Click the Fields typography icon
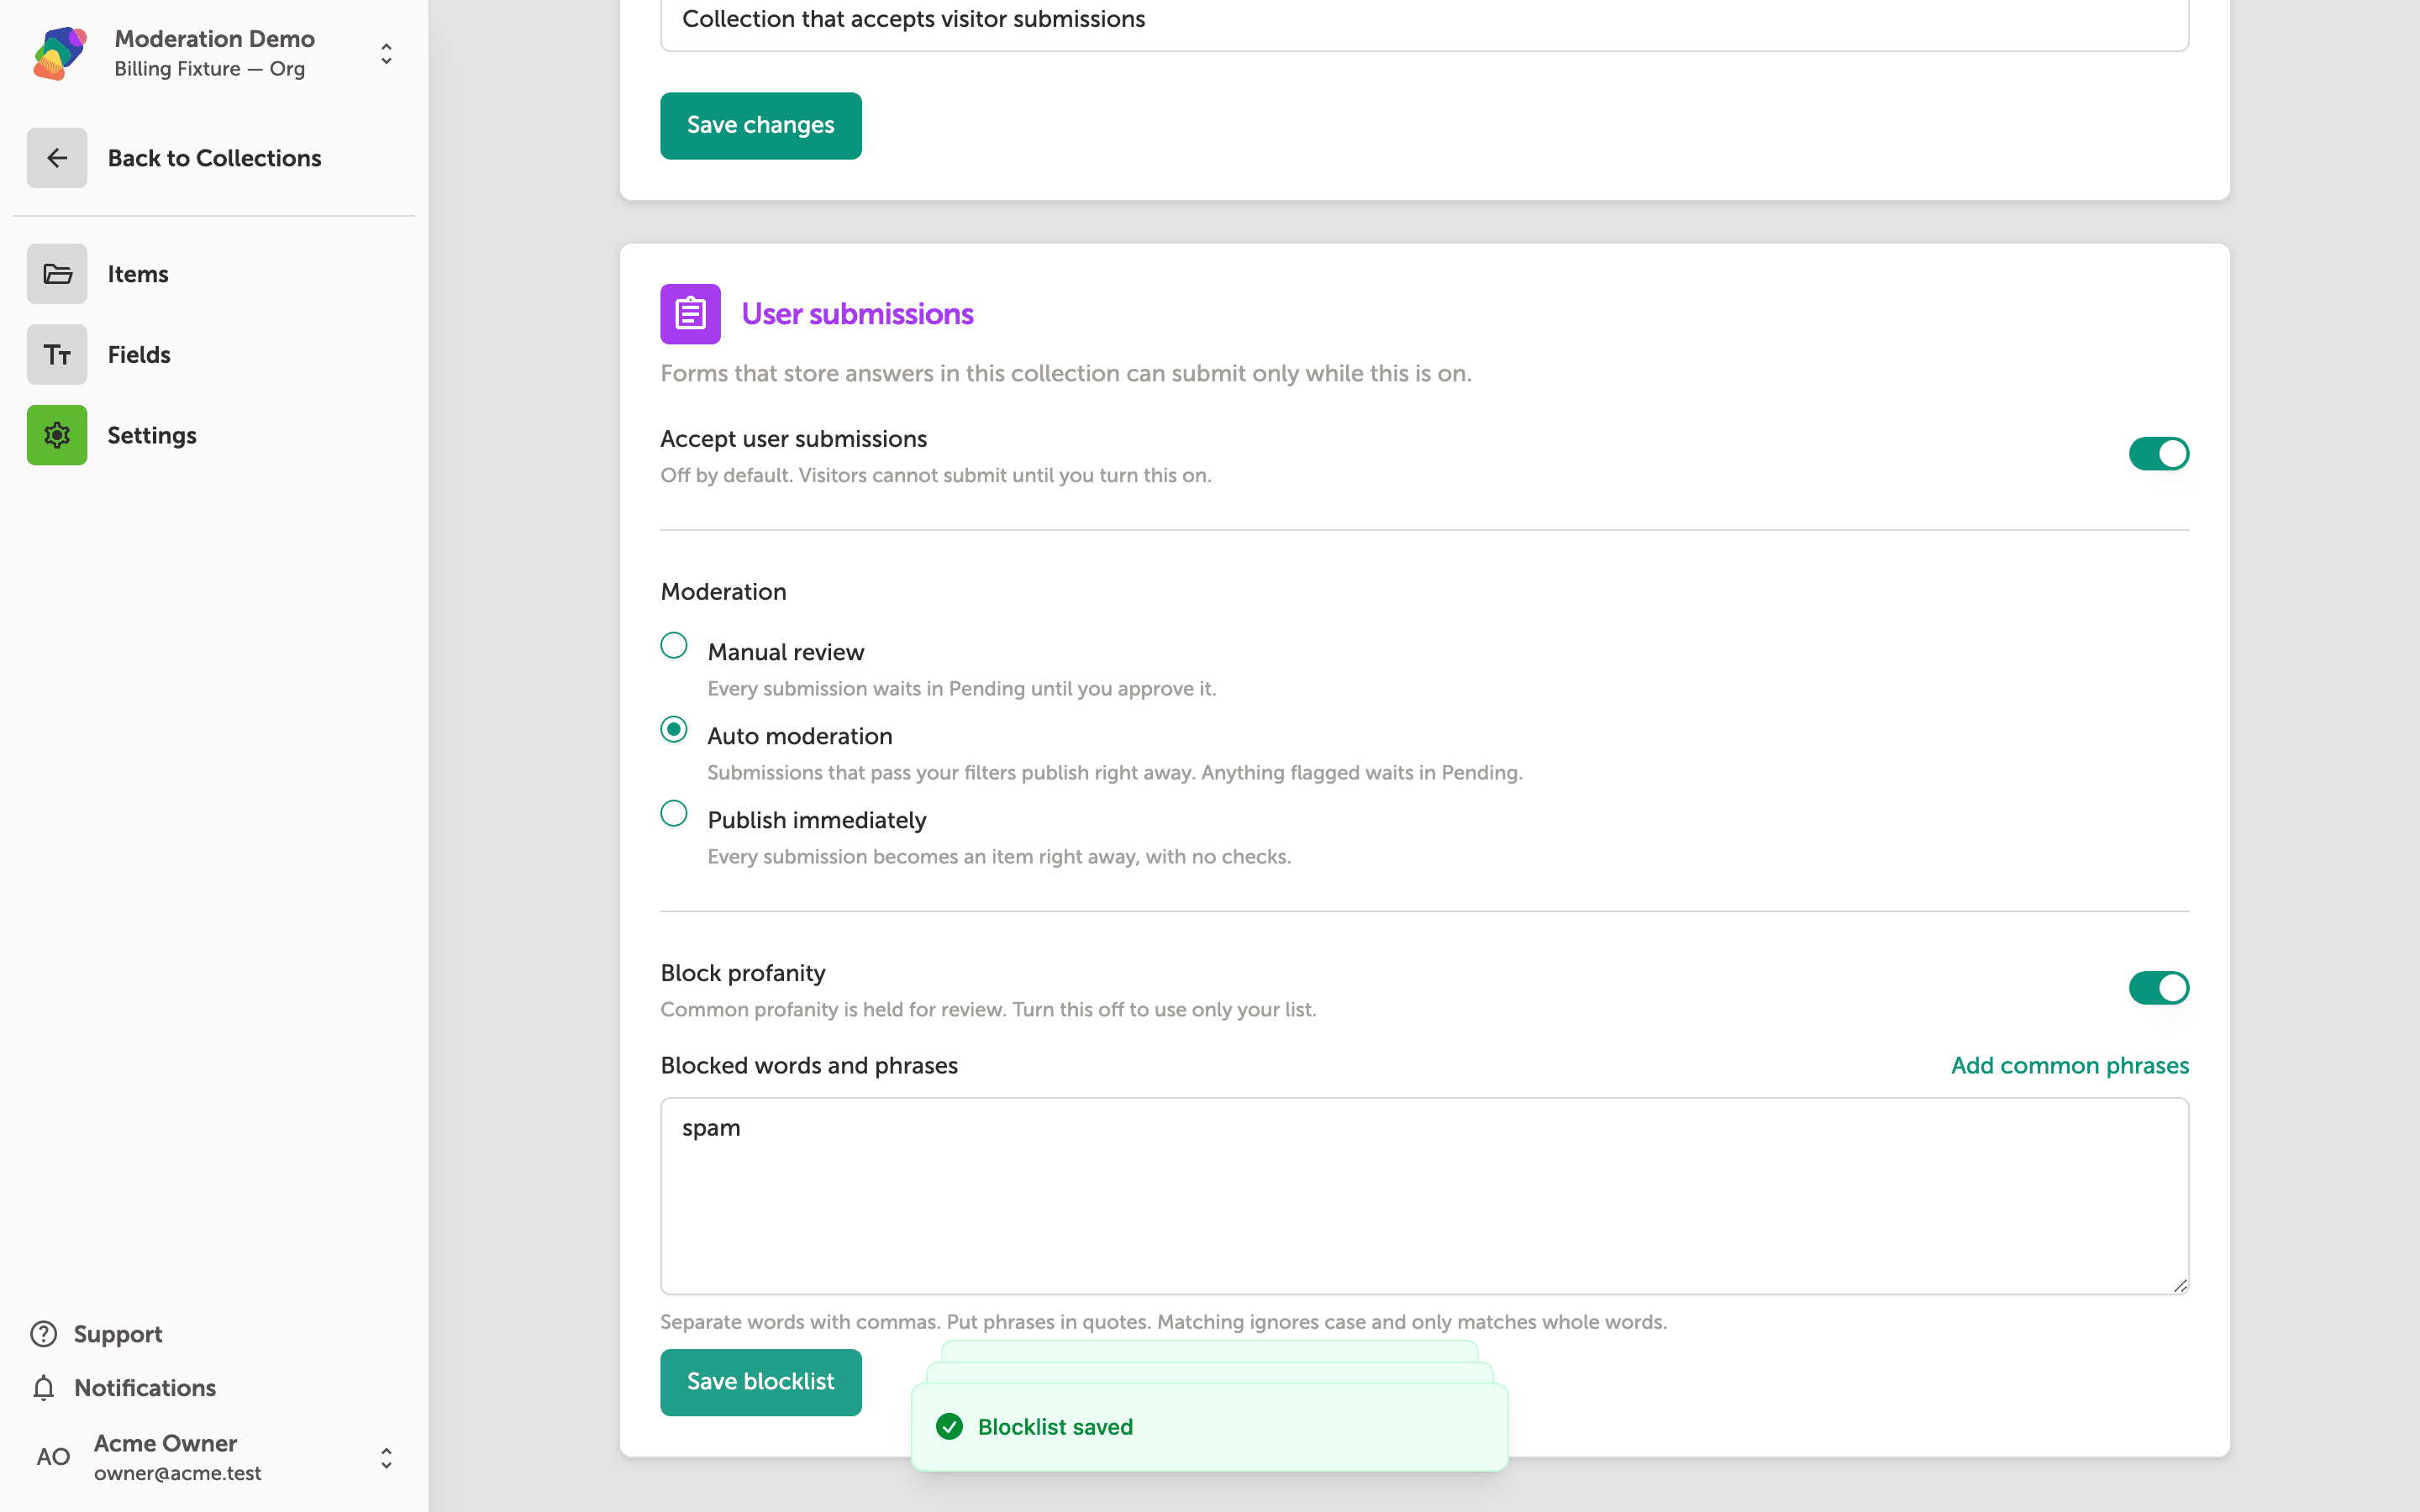Screen dimensions: 2420x1512 pos(57,355)
